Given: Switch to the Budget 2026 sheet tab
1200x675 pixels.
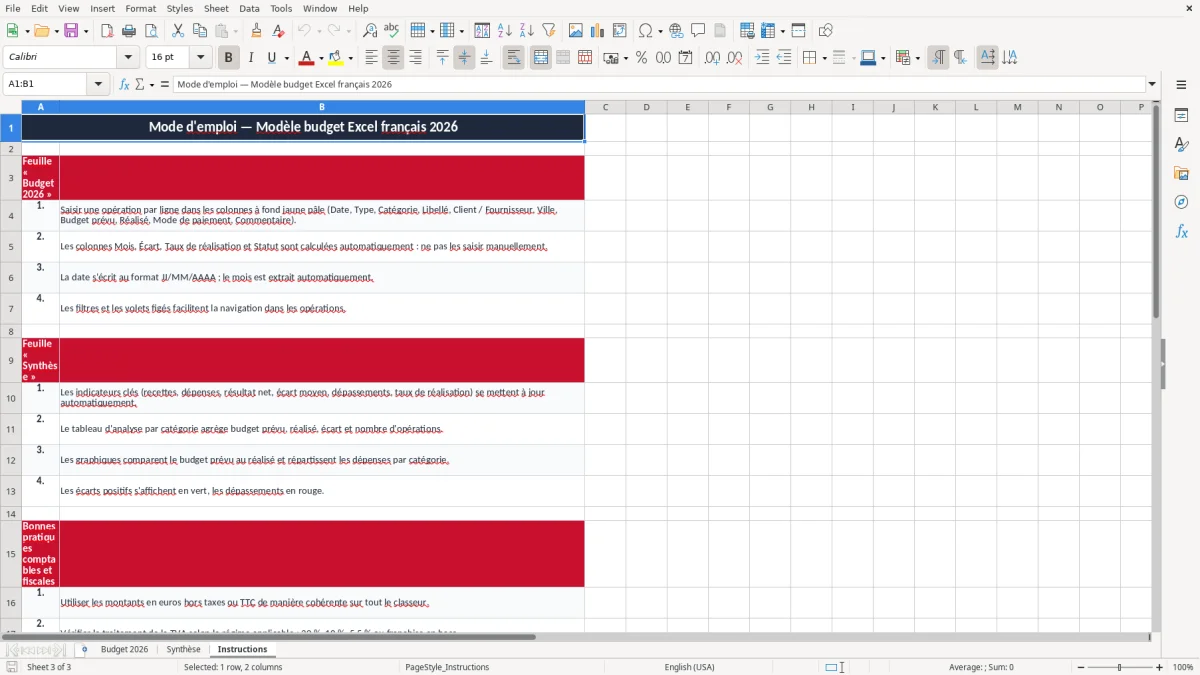Looking at the screenshot, I should click(x=124, y=650).
